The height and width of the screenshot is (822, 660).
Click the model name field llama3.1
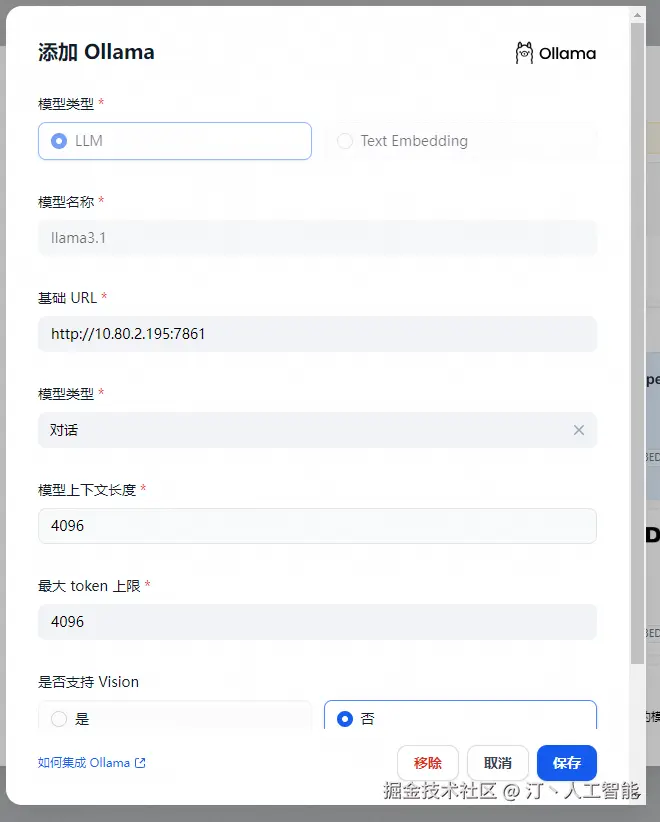click(x=317, y=238)
